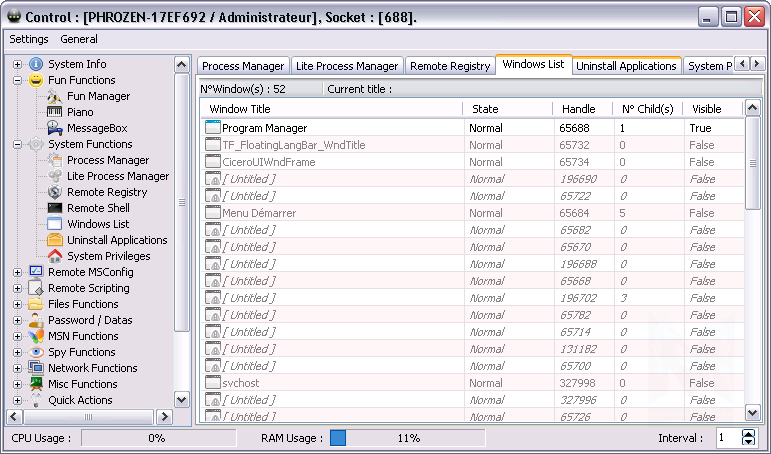Viewport: 771px width, 454px height.
Task: Increase the Interval stepper value
Action: click(x=749, y=434)
